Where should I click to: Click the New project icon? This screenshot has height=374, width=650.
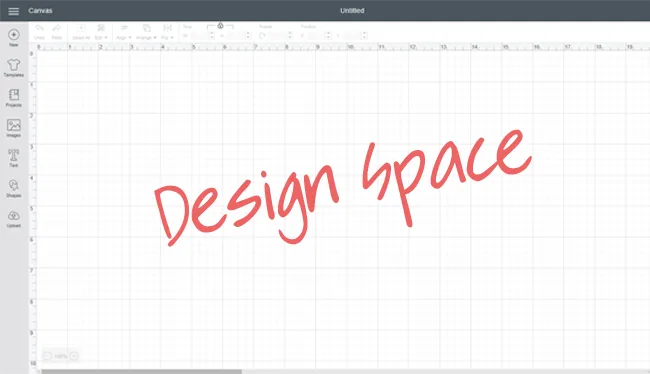[x=14, y=37]
